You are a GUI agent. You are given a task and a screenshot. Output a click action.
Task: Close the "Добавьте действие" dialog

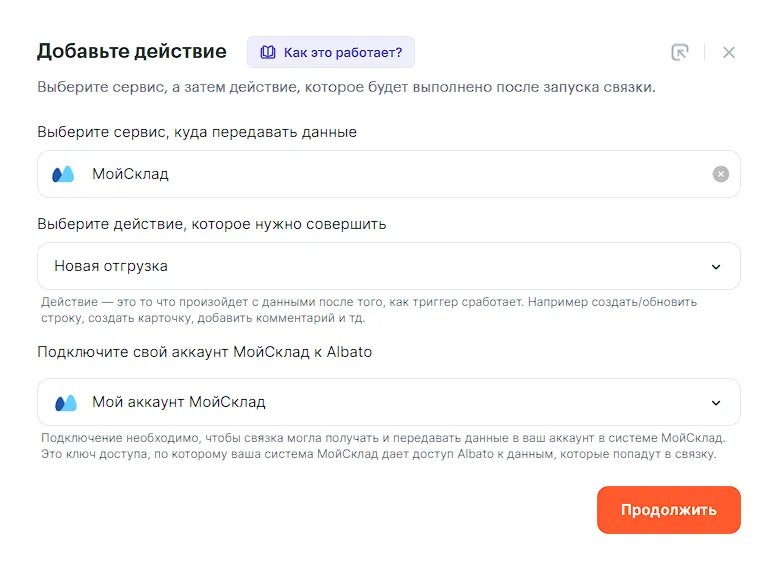pyautogui.click(x=729, y=52)
